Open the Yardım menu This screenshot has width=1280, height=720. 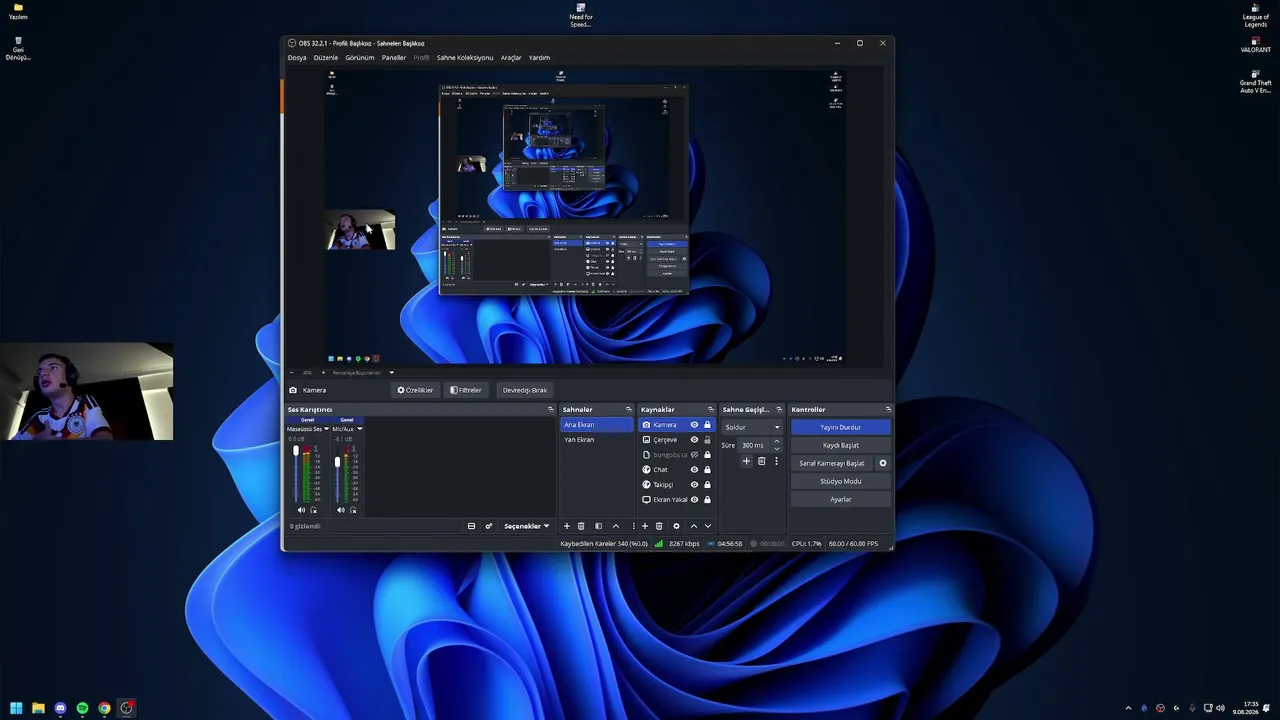click(x=539, y=58)
